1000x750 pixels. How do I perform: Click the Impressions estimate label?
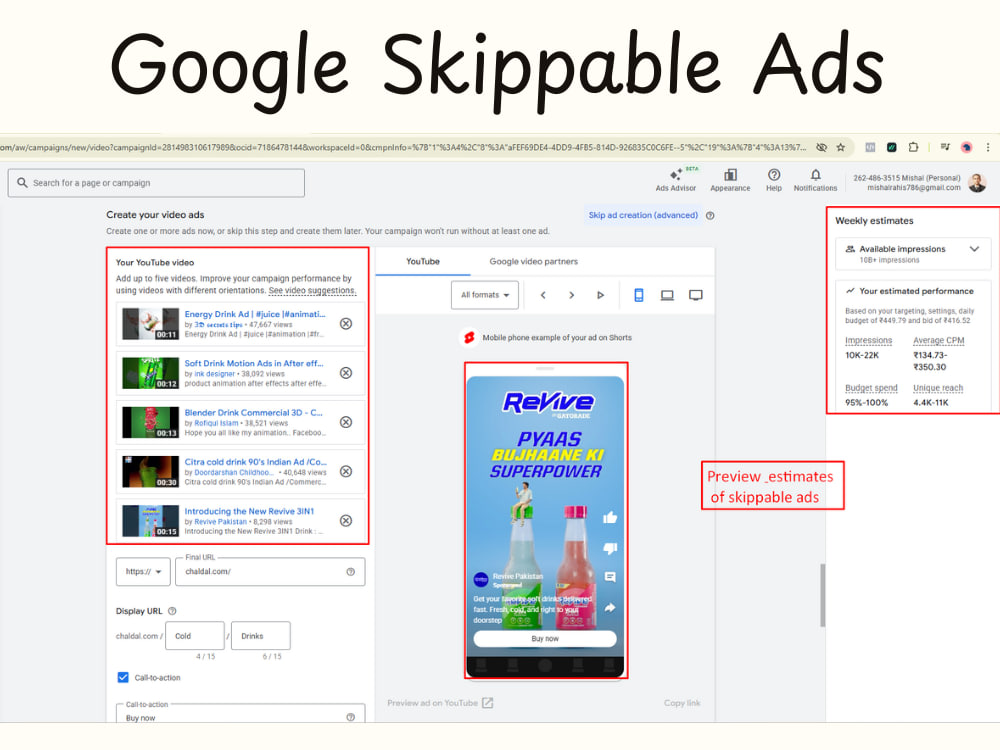[x=869, y=341]
